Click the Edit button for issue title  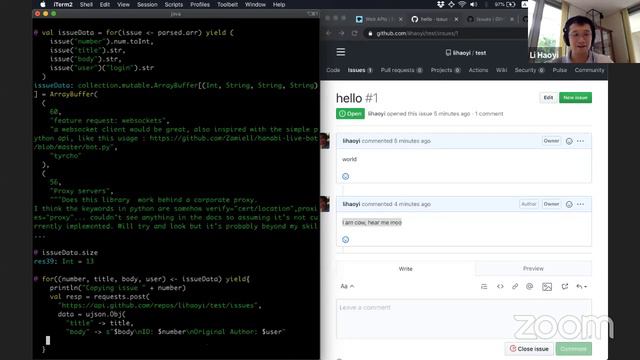[x=548, y=98]
